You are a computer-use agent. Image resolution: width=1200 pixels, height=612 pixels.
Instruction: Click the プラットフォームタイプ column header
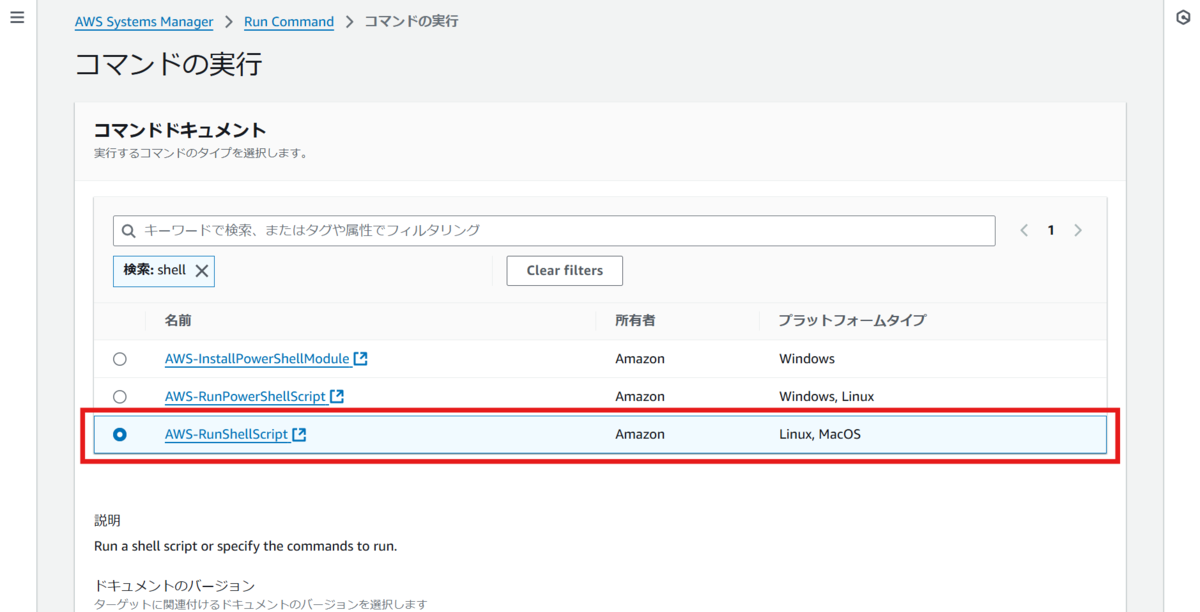(852, 320)
